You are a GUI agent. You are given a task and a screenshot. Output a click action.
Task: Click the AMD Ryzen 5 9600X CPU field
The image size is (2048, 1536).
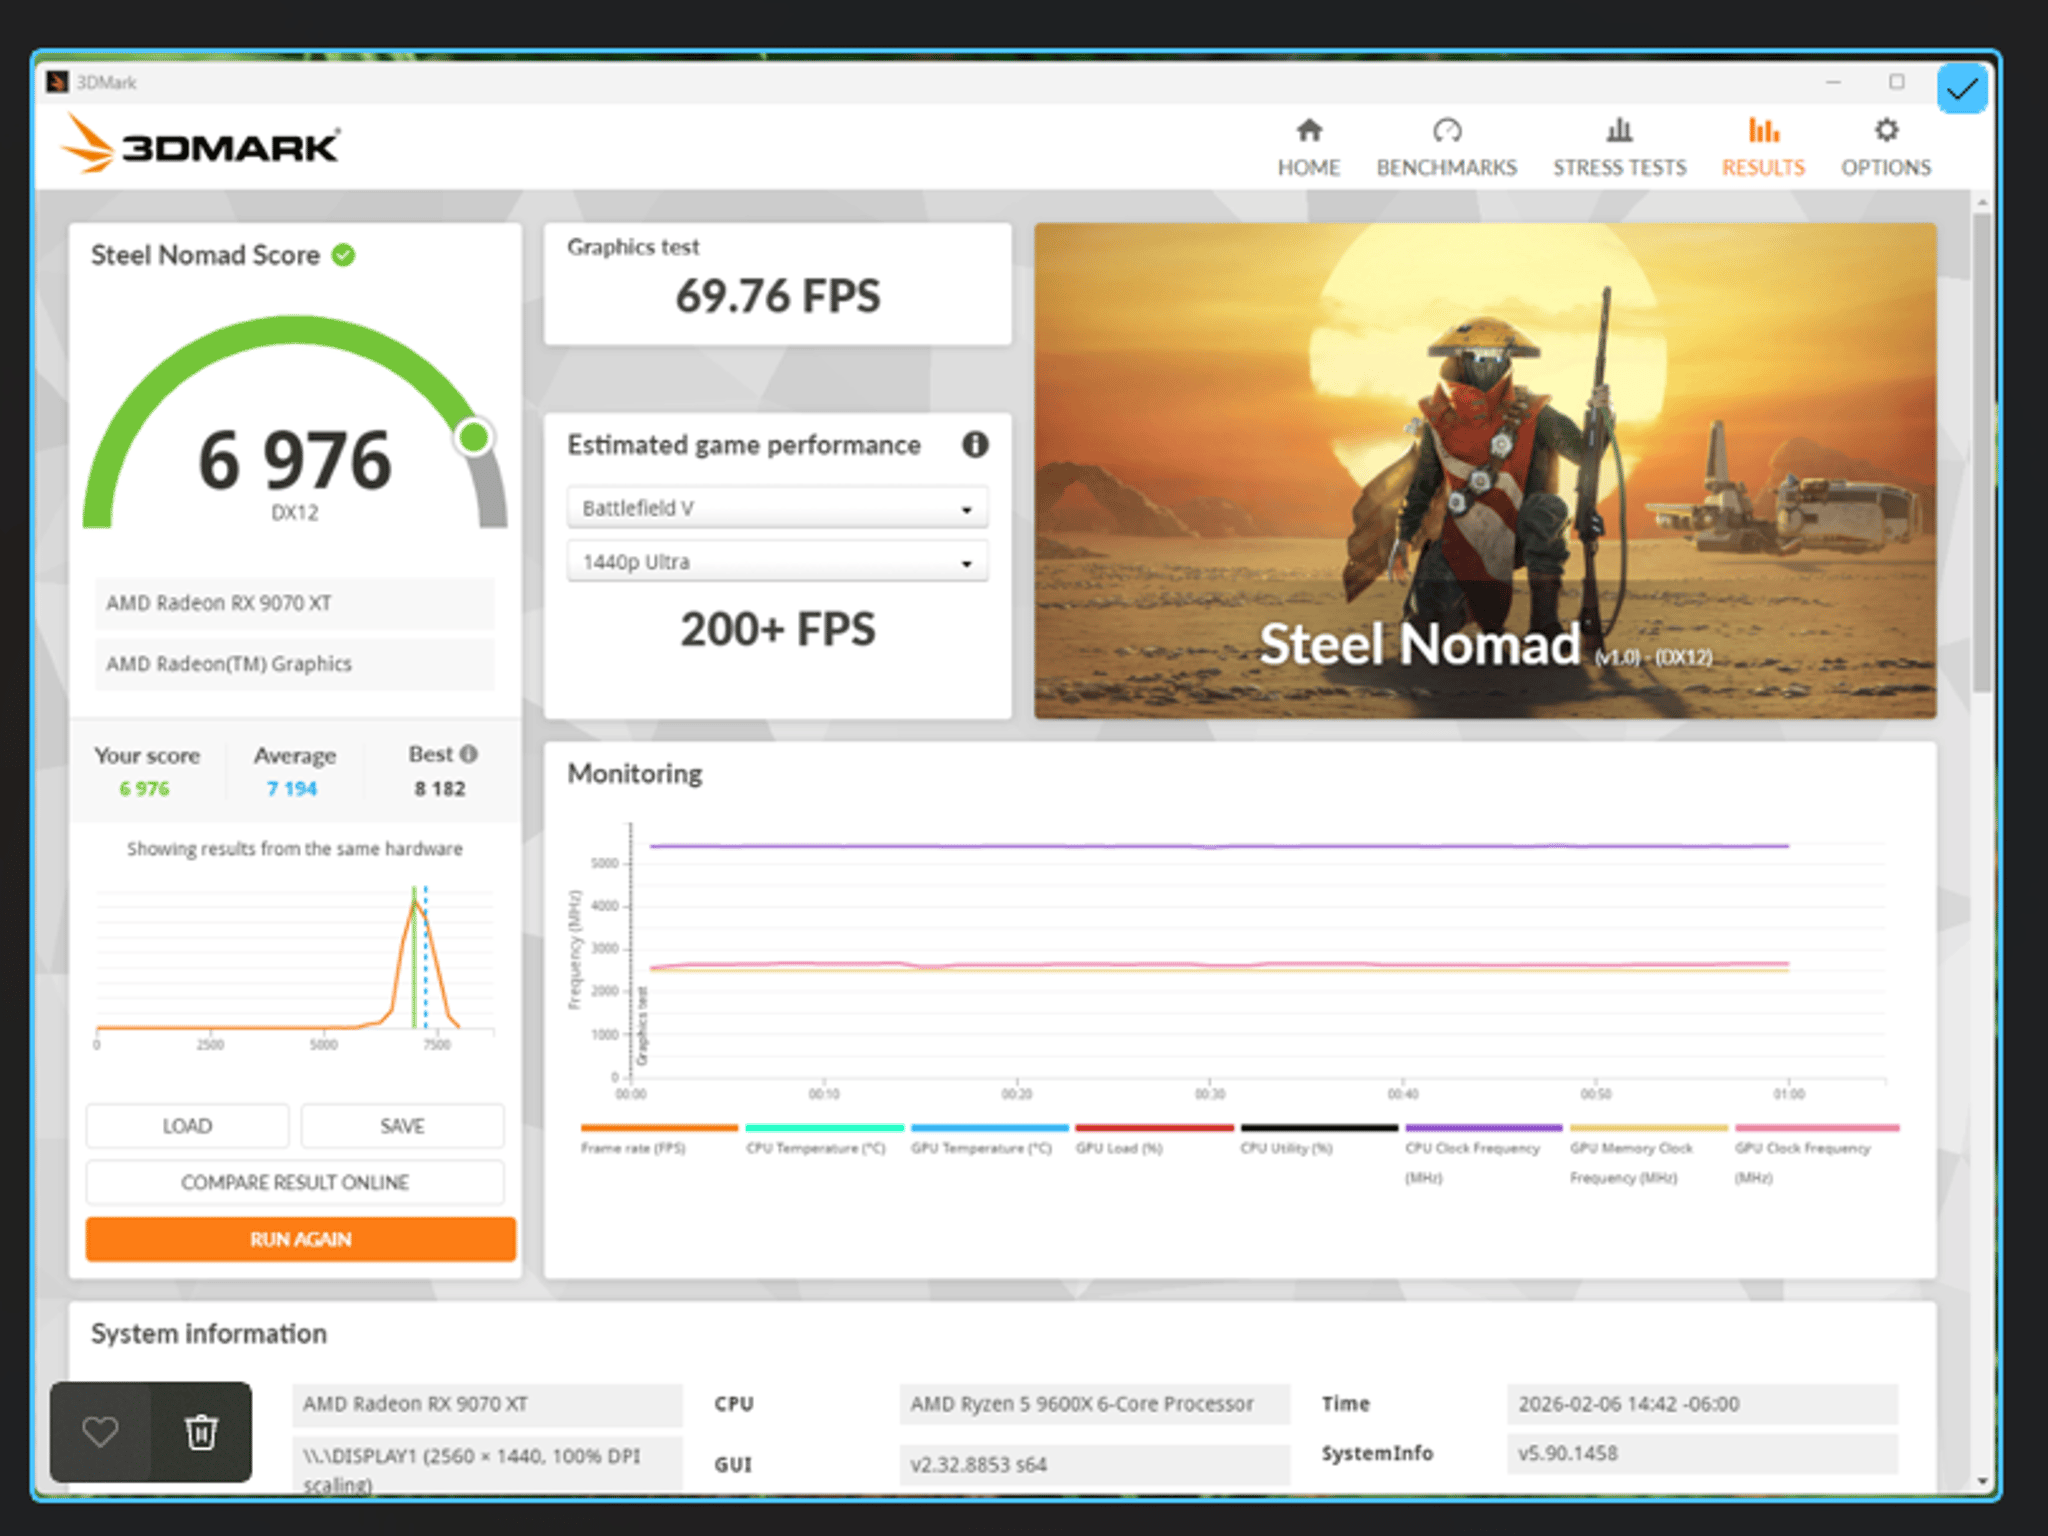pyautogui.click(x=1095, y=1404)
